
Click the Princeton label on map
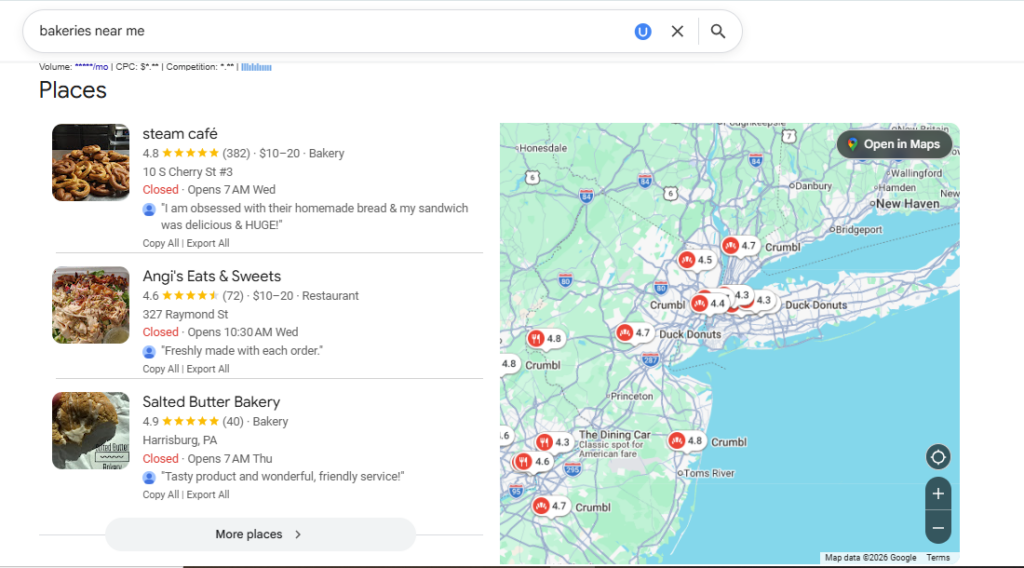[632, 396]
